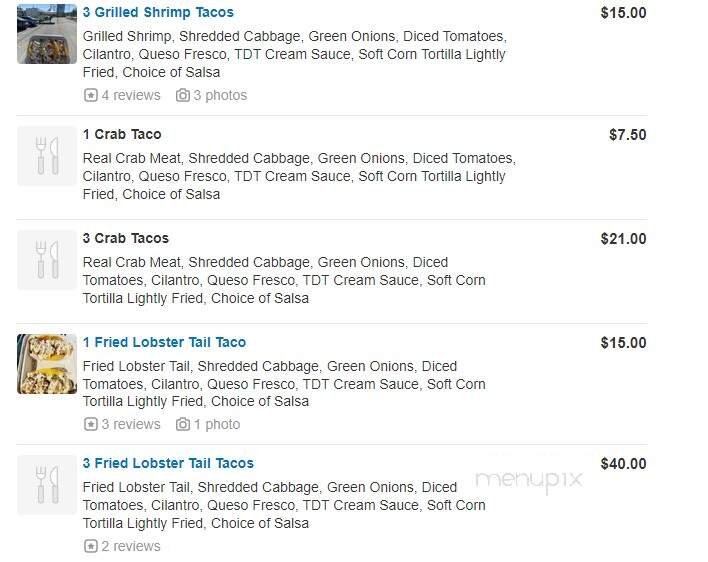Open 2 reviews for 3 Fried Lobster Tacos
This screenshot has height=562, width=708.
click(x=131, y=547)
